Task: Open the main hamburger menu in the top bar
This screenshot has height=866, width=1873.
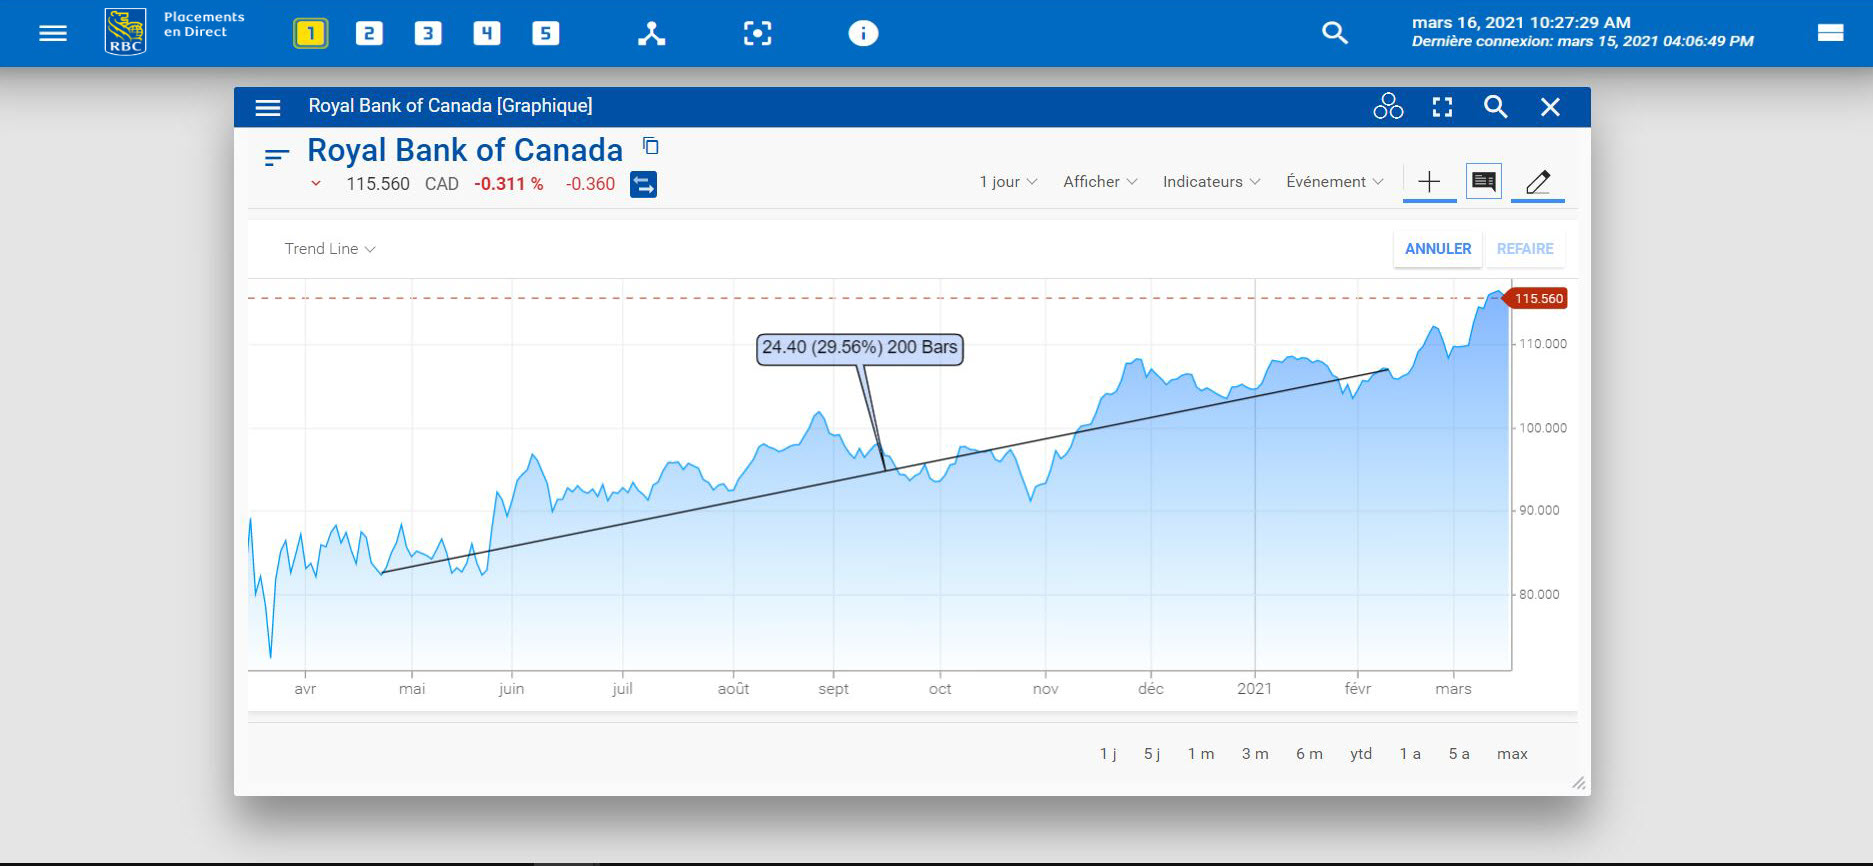Action: coord(53,33)
